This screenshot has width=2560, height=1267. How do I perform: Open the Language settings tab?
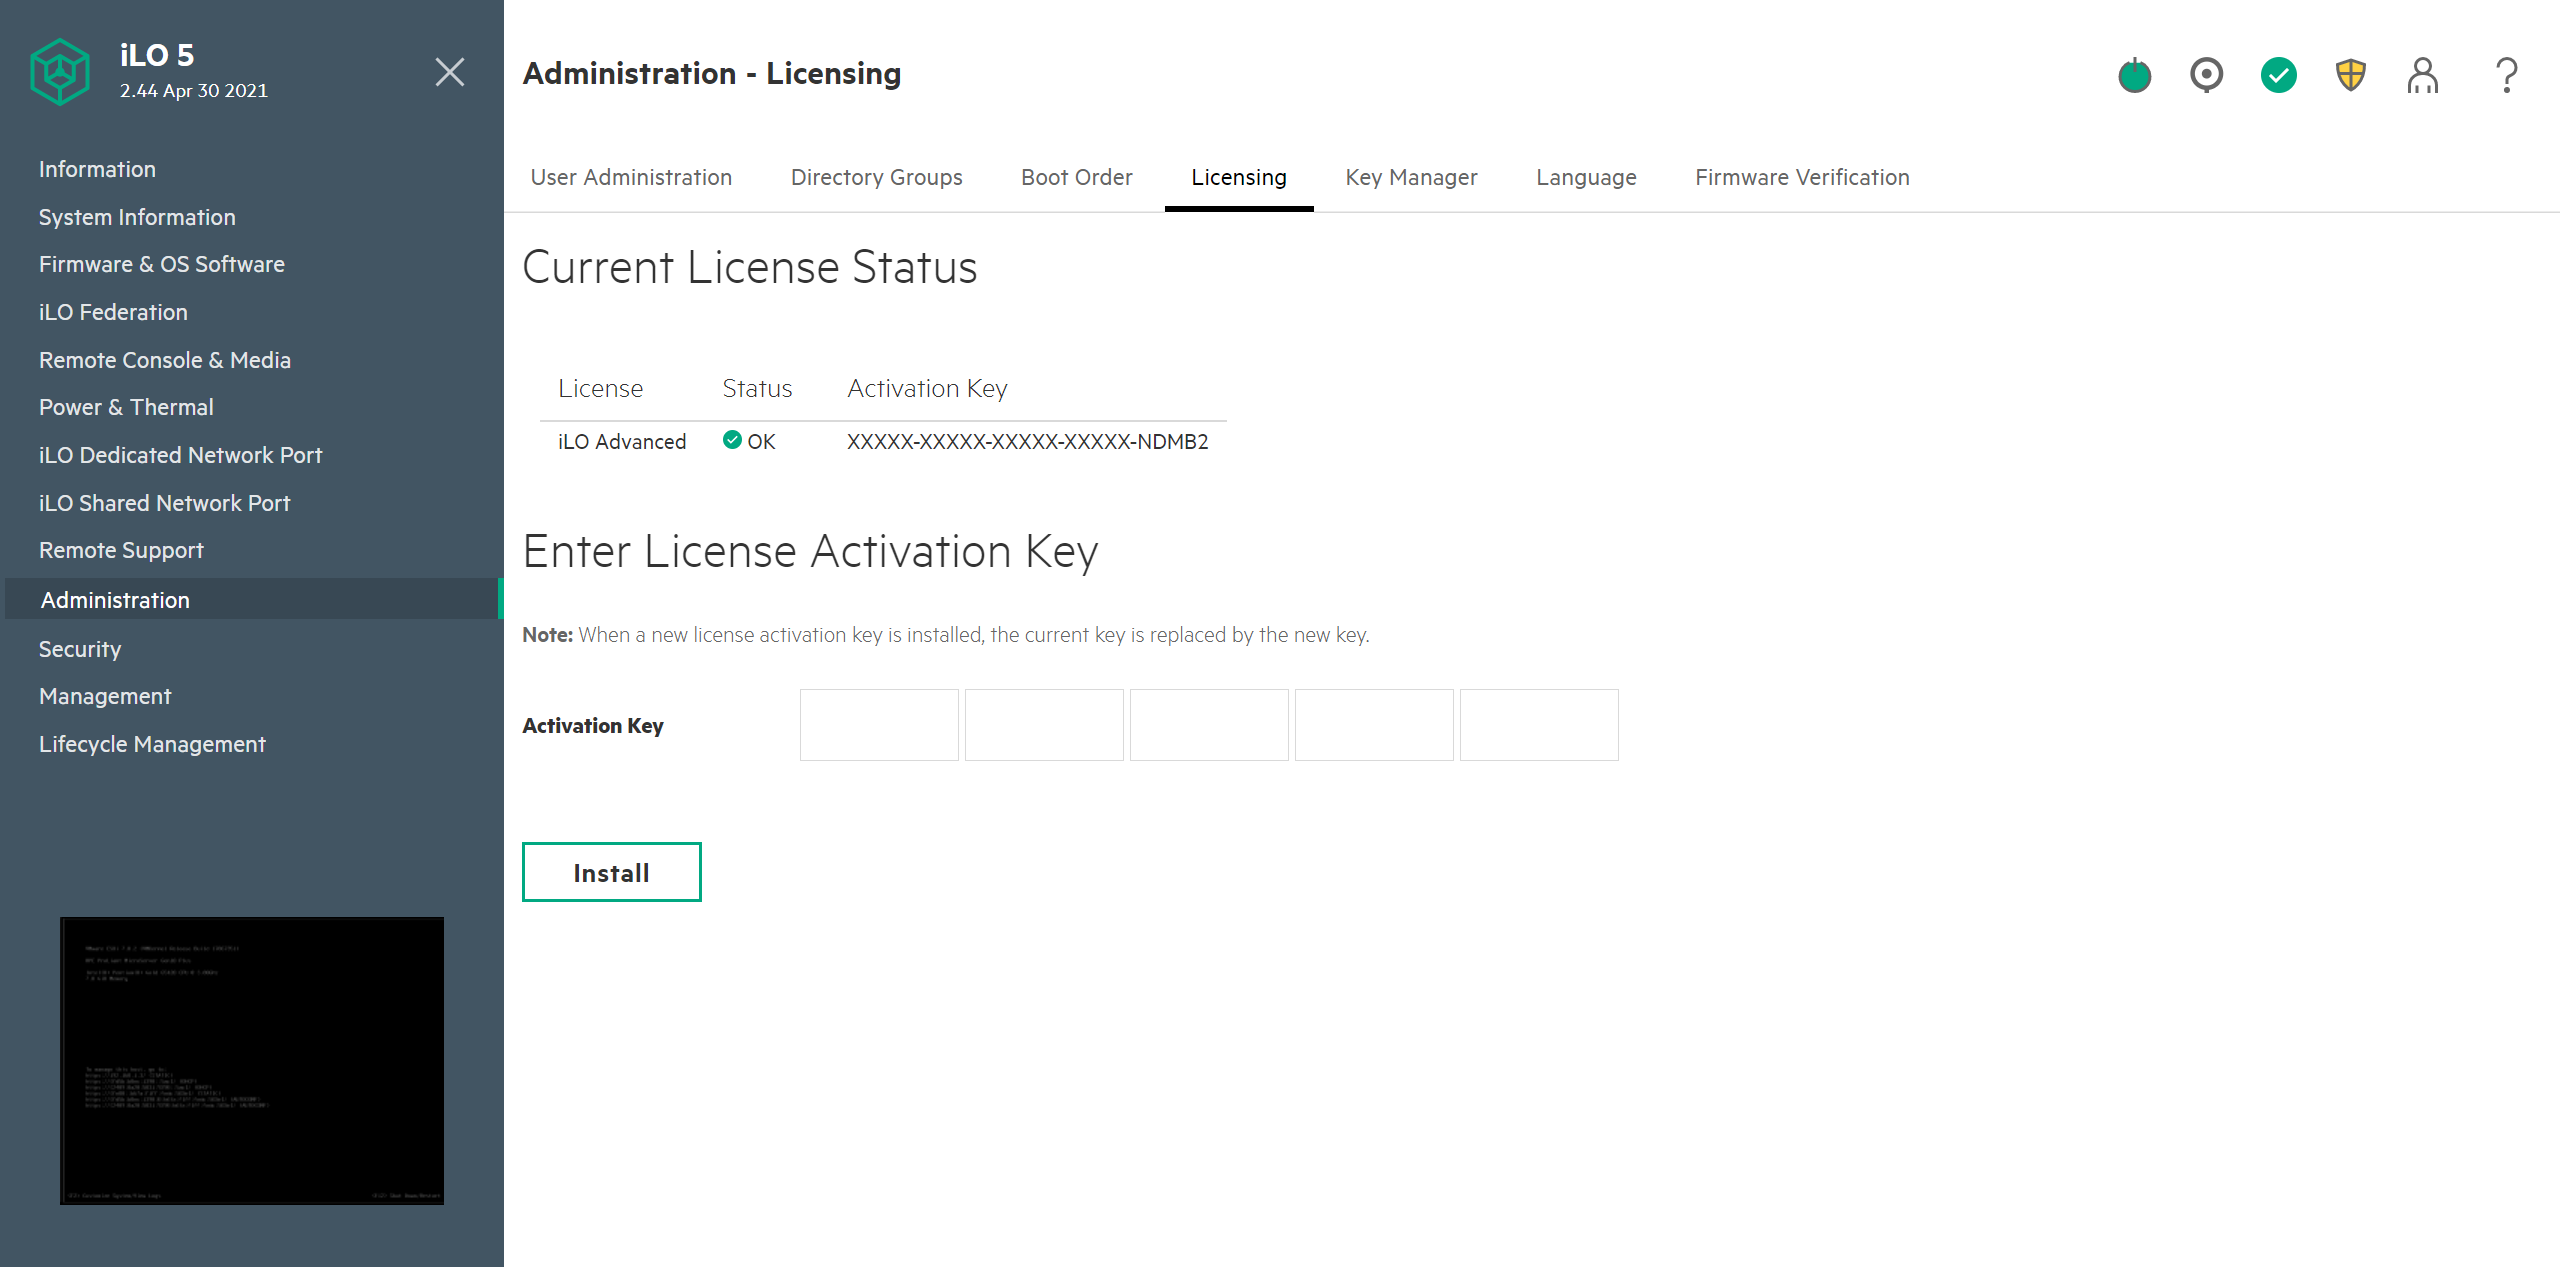click(x=1587, y=176)
